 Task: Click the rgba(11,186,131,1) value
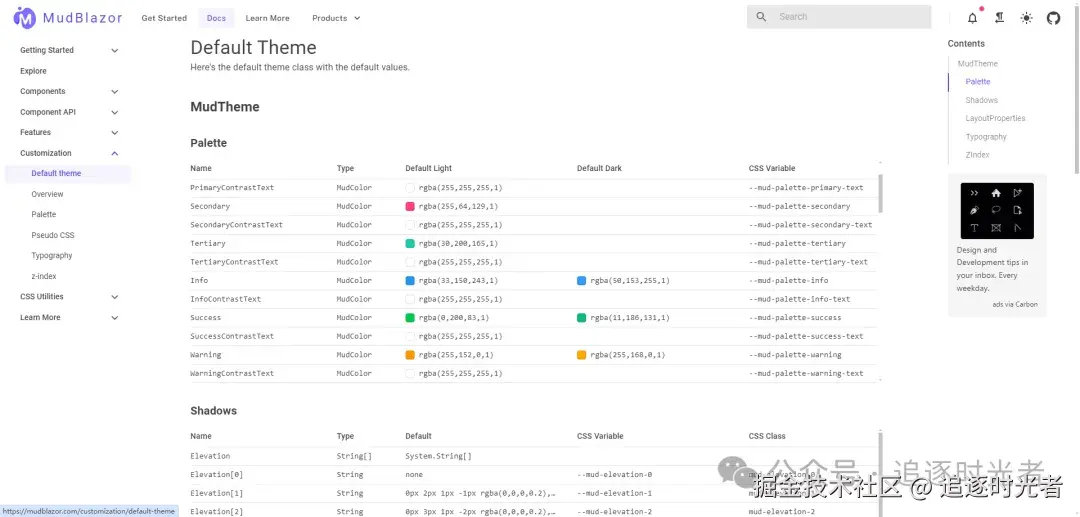630,318
